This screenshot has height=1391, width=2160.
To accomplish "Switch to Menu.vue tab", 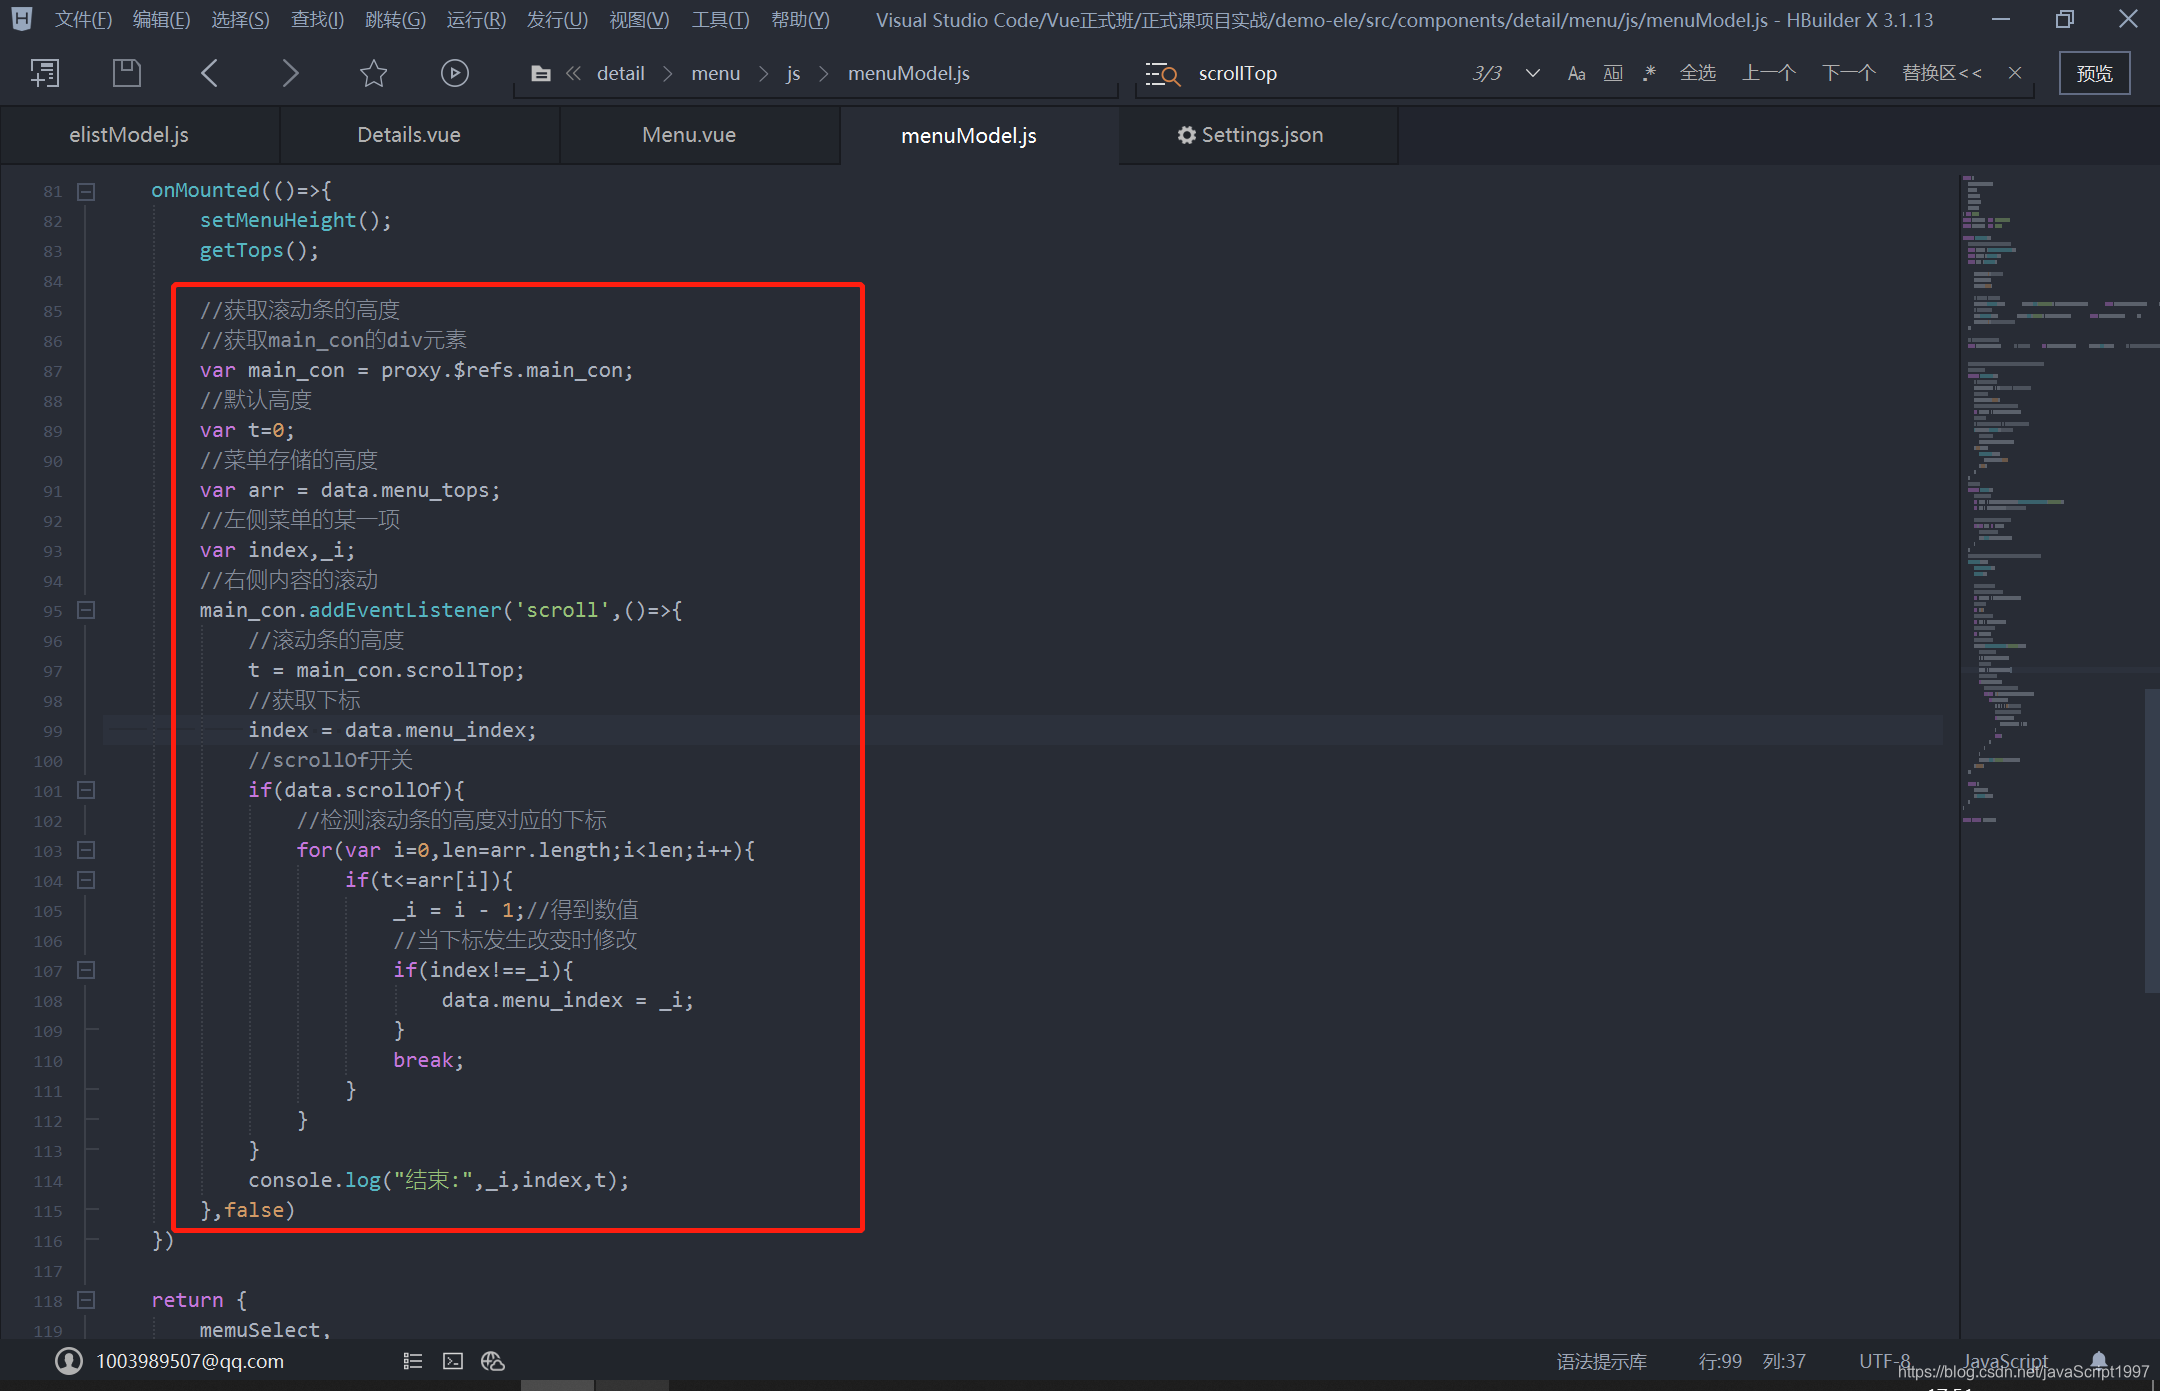I will pyautogui.click(x=700, y=135).
